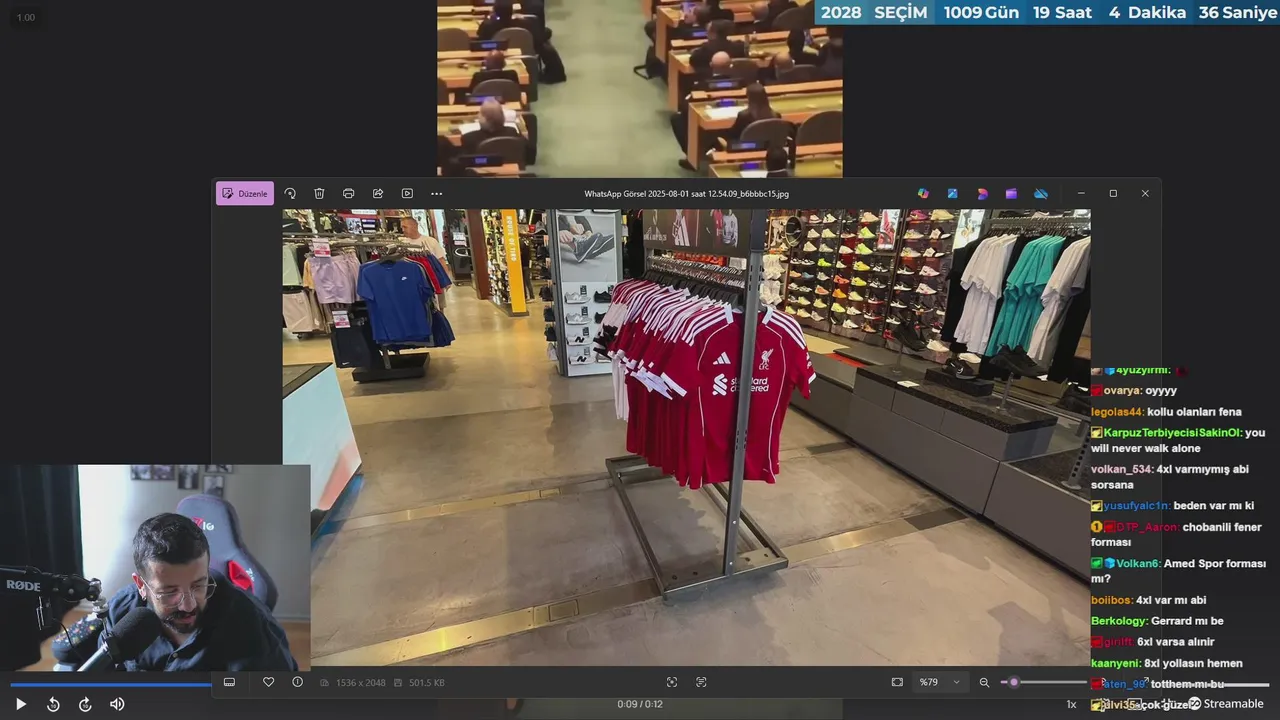The width and height of the screenshot is (1280, 720).
Task: Toggle the filmstrip icon in Photos bottom bar
Action: pyautogui.click(x=229, y=682)
